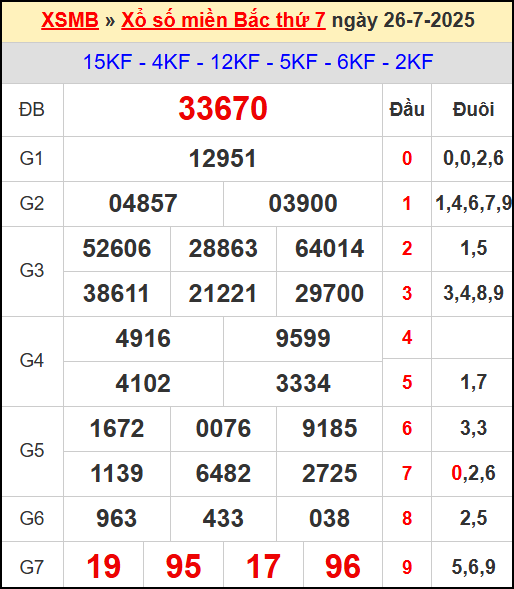Click red G7 number 19
Screen dimensions: 514x589
(x=104, y=566)
